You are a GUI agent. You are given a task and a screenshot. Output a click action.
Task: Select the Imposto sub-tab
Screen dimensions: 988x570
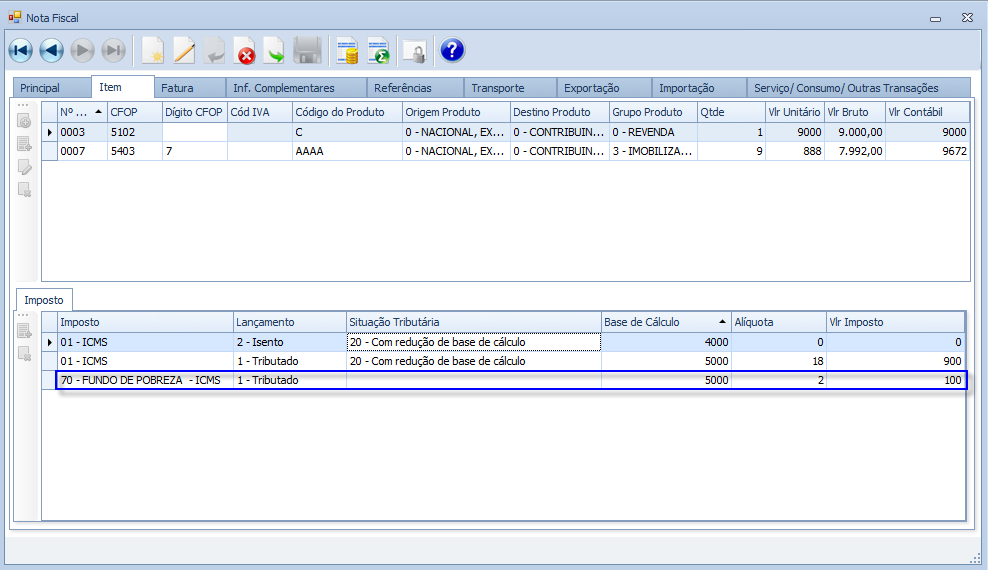pyautogui.click(x=44, y=300)
